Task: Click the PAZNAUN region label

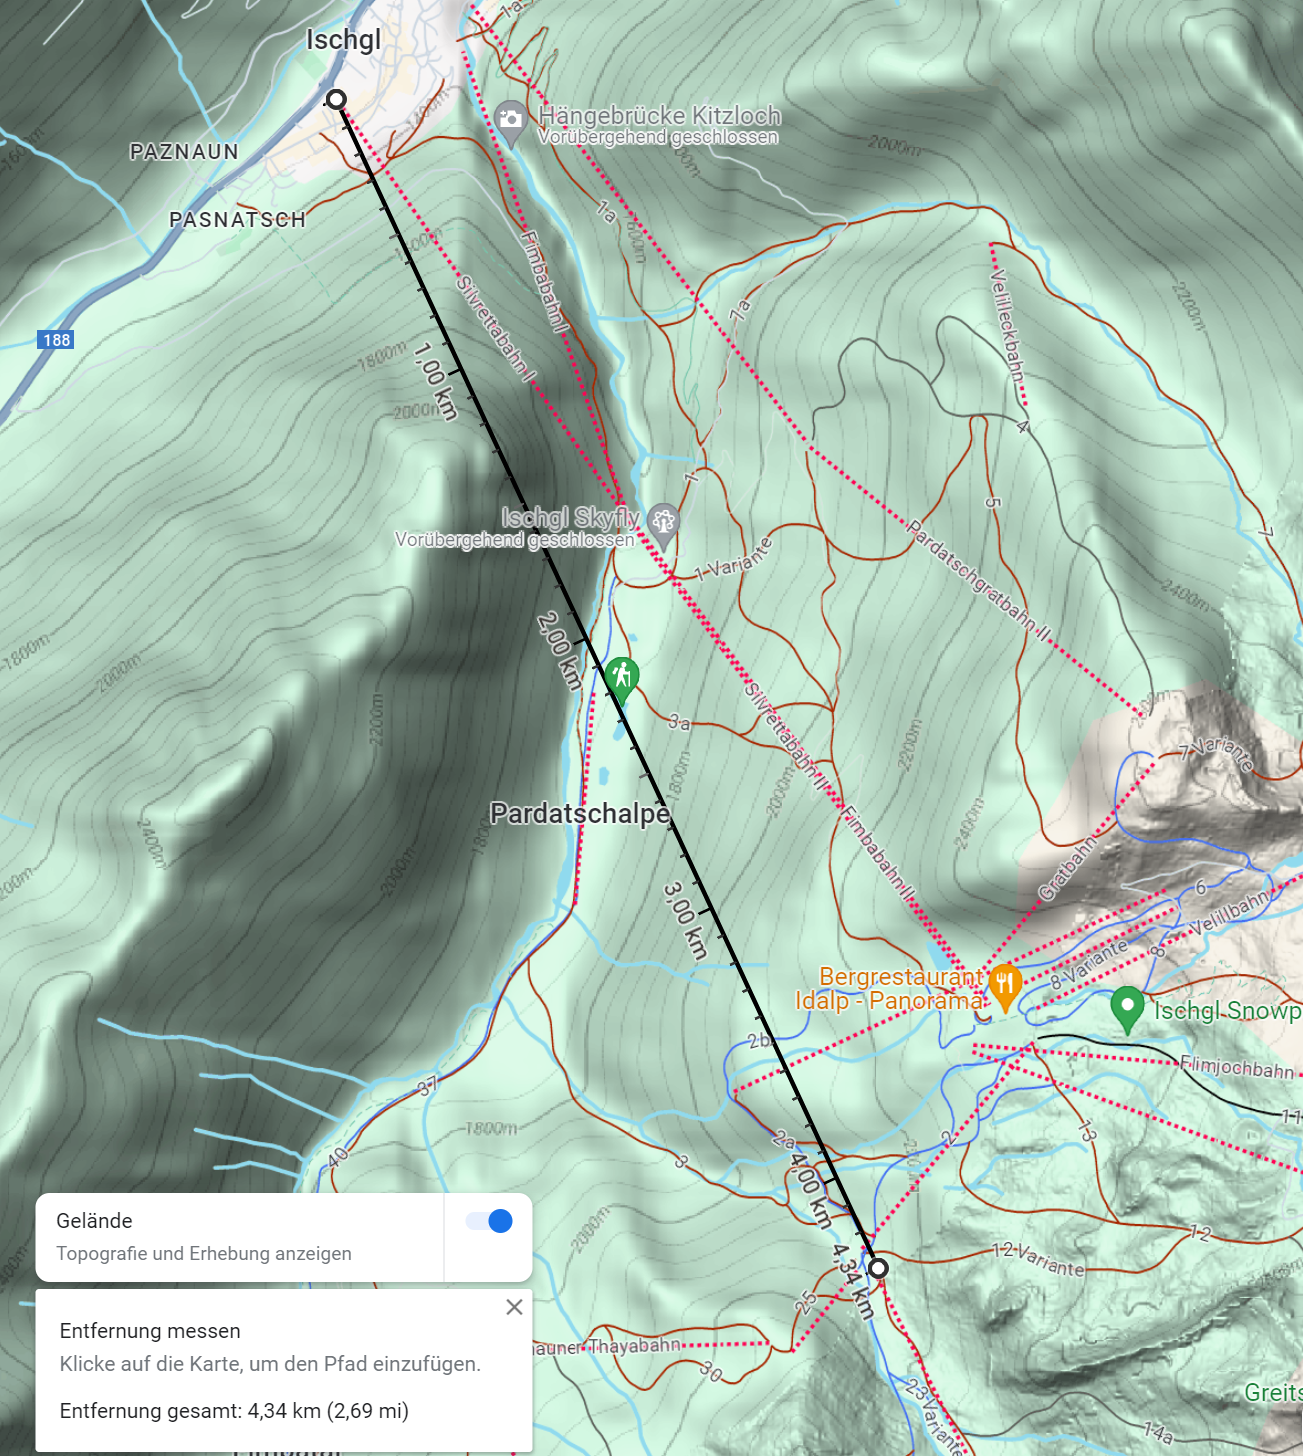Action: point(184,152)
